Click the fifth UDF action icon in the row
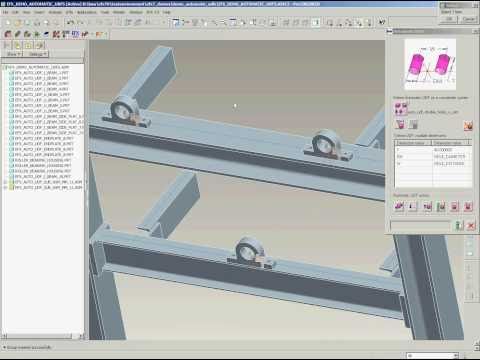Screen dimensions: 480x360 click(x=455, y=207)
